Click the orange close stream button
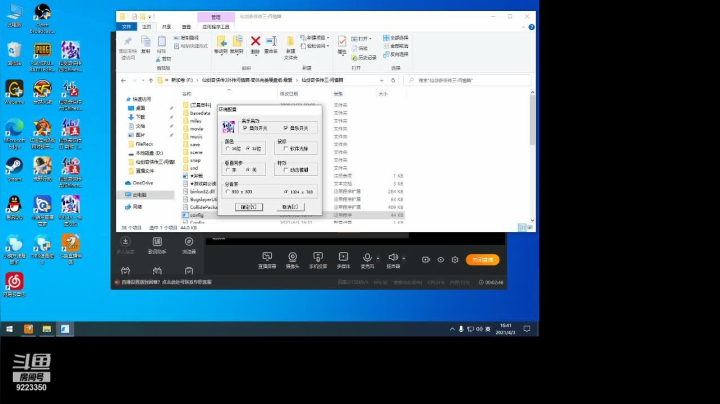 coord(483,259)
